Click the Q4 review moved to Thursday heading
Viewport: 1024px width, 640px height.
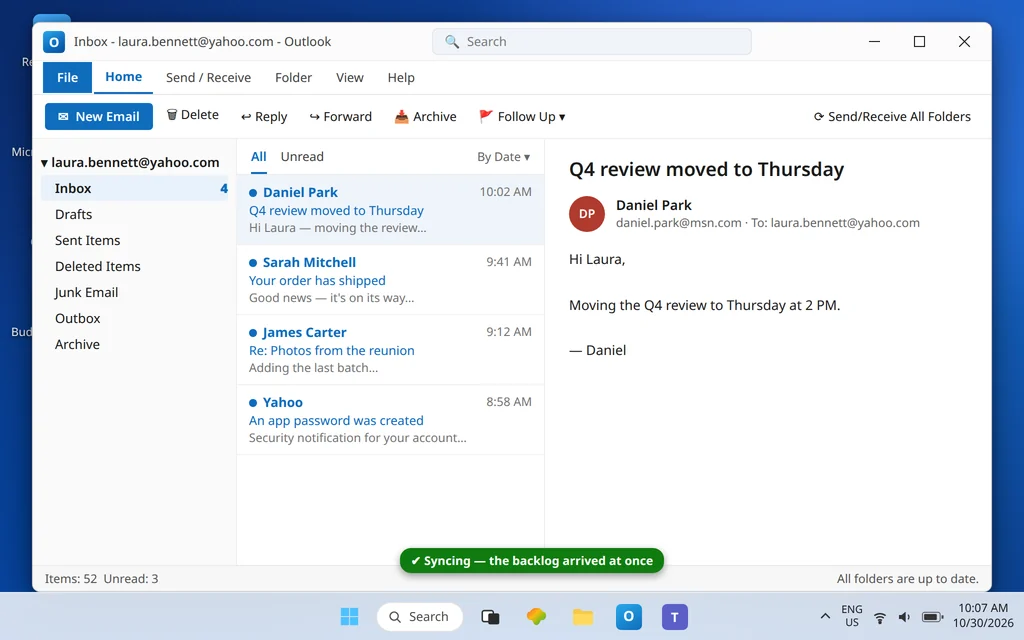click(706, 169)
